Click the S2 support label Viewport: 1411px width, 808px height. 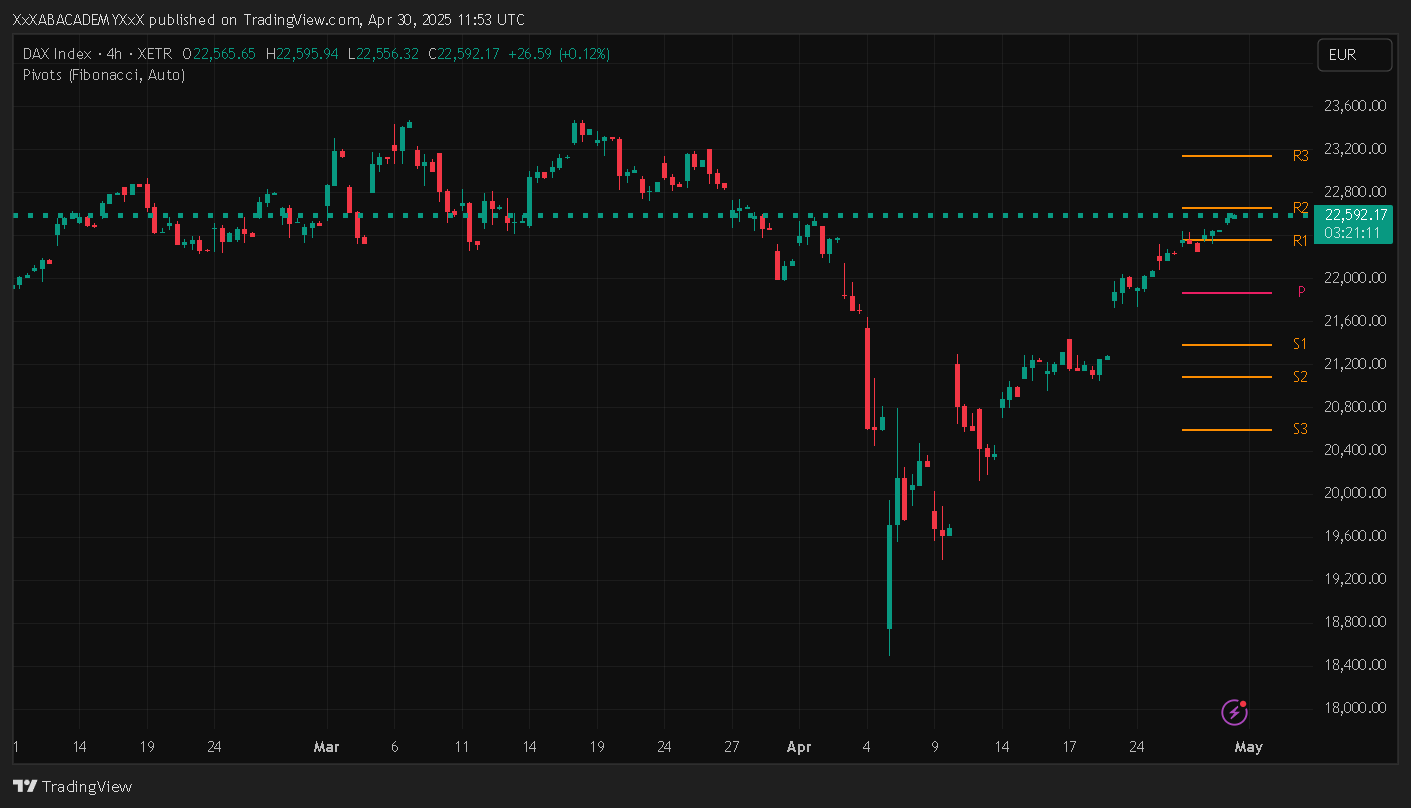point(1300,377)
